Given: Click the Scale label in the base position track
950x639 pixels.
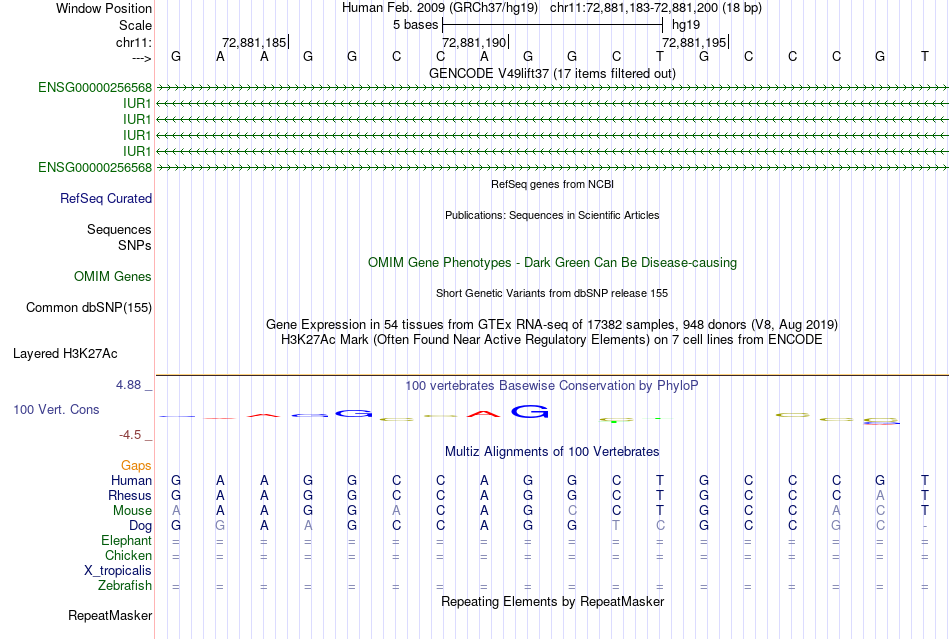Looking at the screenshot, I should click(135, 25).
